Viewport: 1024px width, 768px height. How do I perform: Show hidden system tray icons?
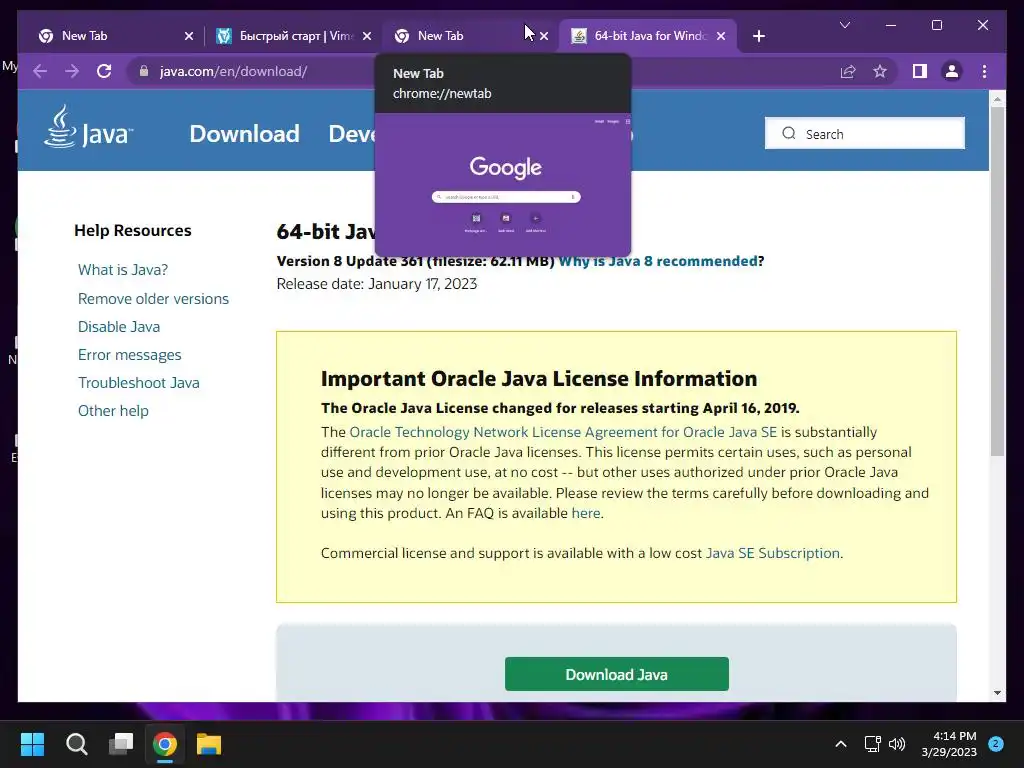(x=841, y=744)
